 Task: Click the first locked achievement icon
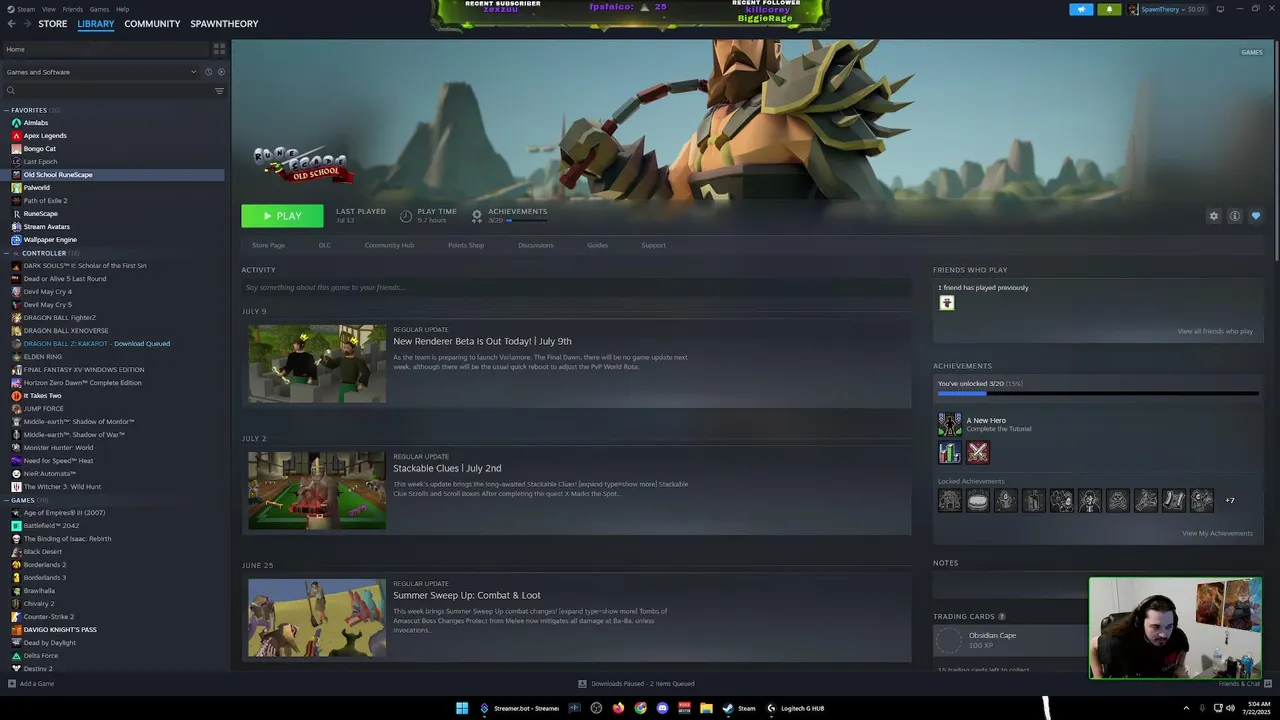tap(949, 500)
